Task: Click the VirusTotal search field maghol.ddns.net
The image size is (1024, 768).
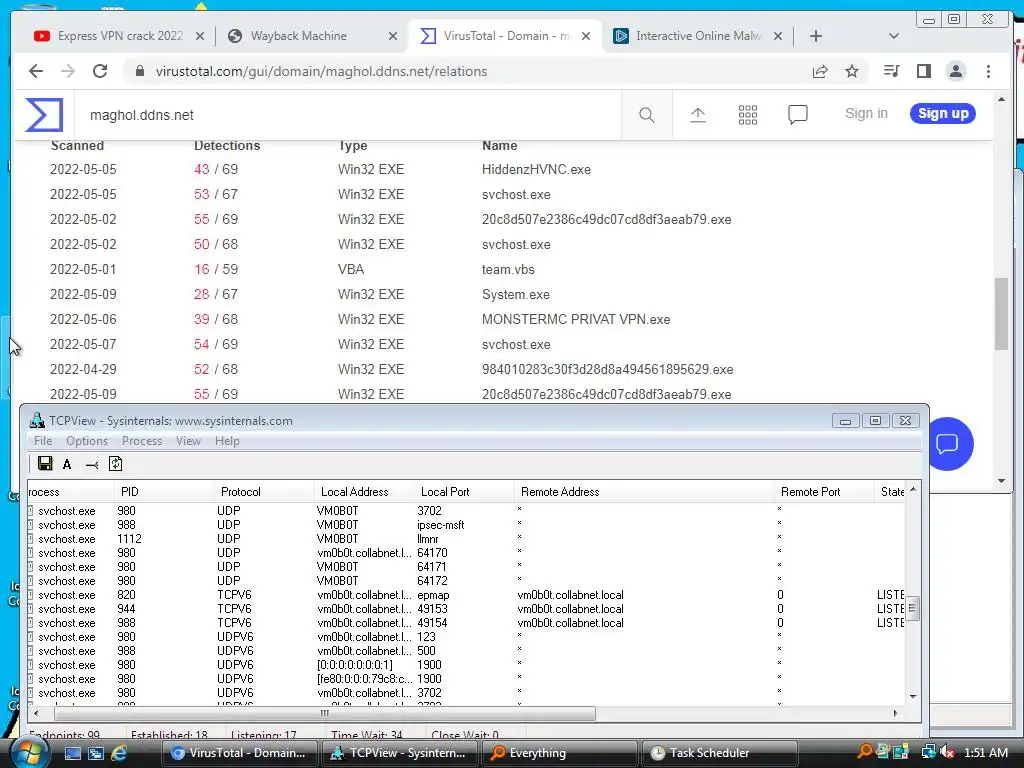Action: [x=346, y=115]
